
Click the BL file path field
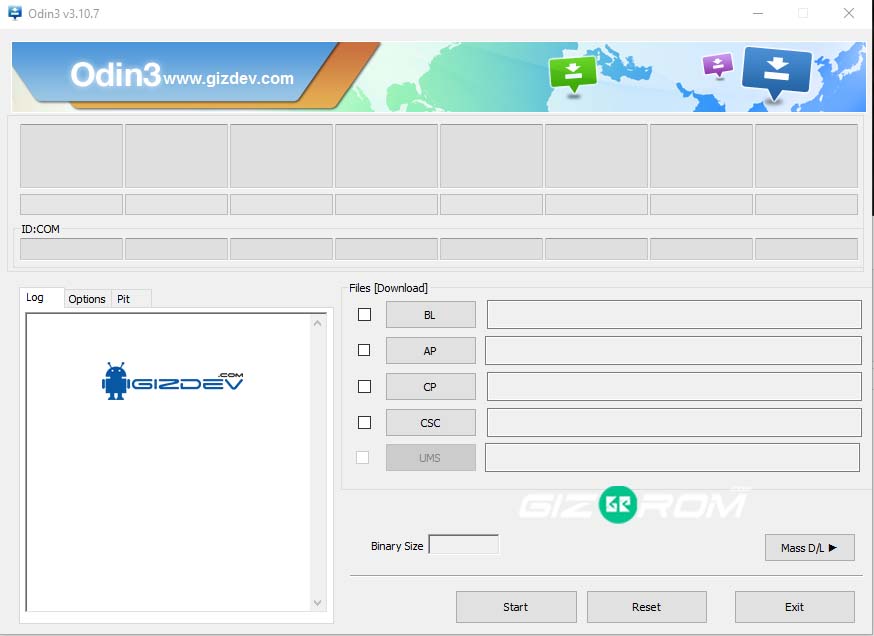pos(674,315)
